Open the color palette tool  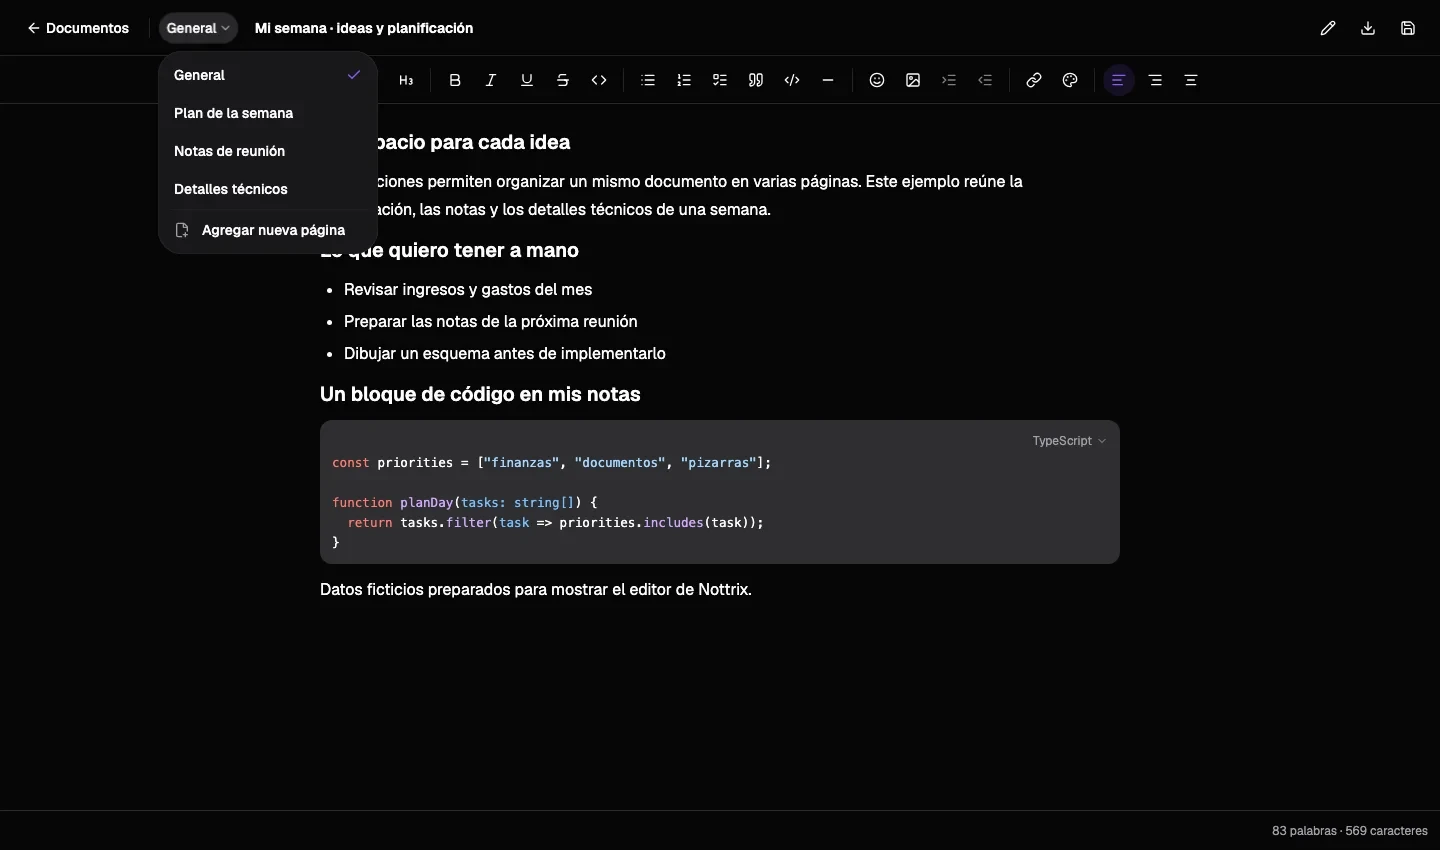tap(1070, 80)
